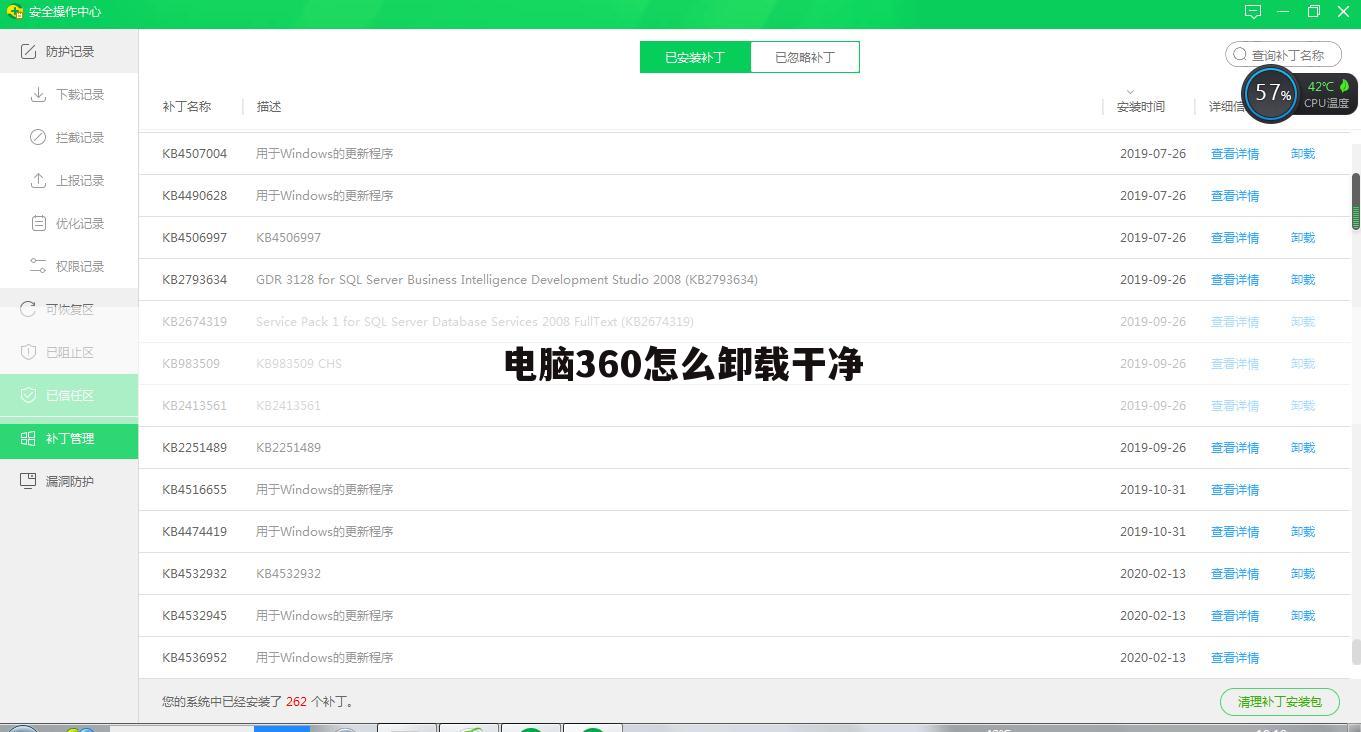View details for KB4532932

click(1235, 574)
